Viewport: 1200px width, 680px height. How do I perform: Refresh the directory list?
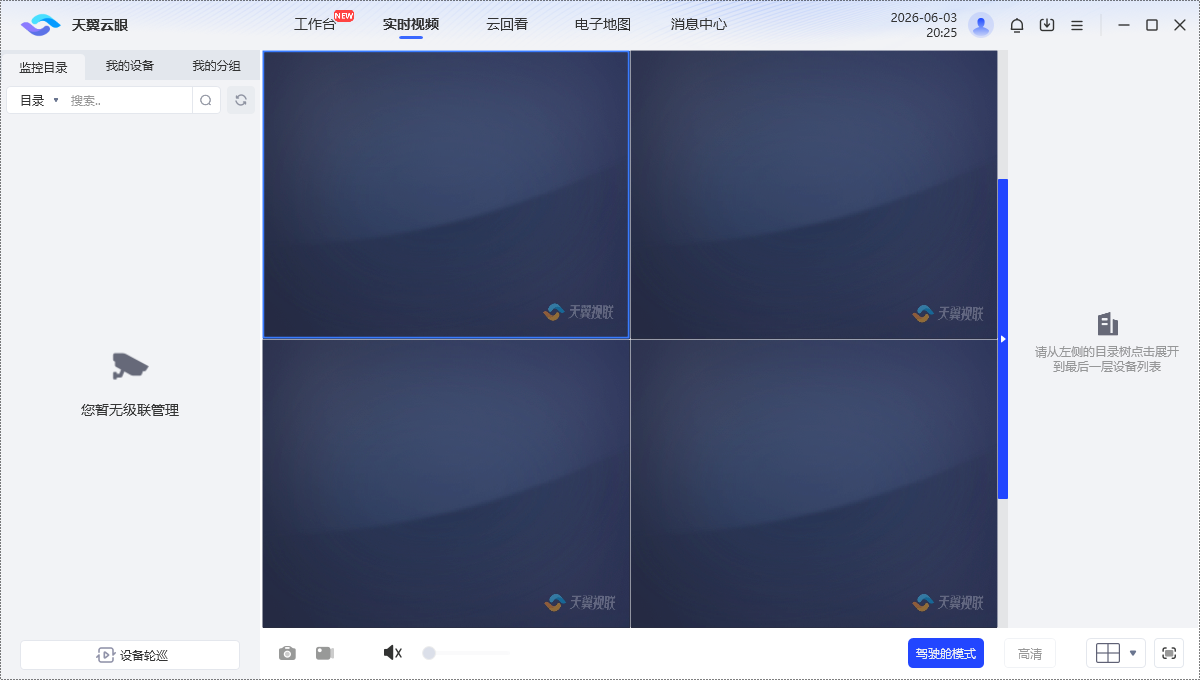click(241, 100)
